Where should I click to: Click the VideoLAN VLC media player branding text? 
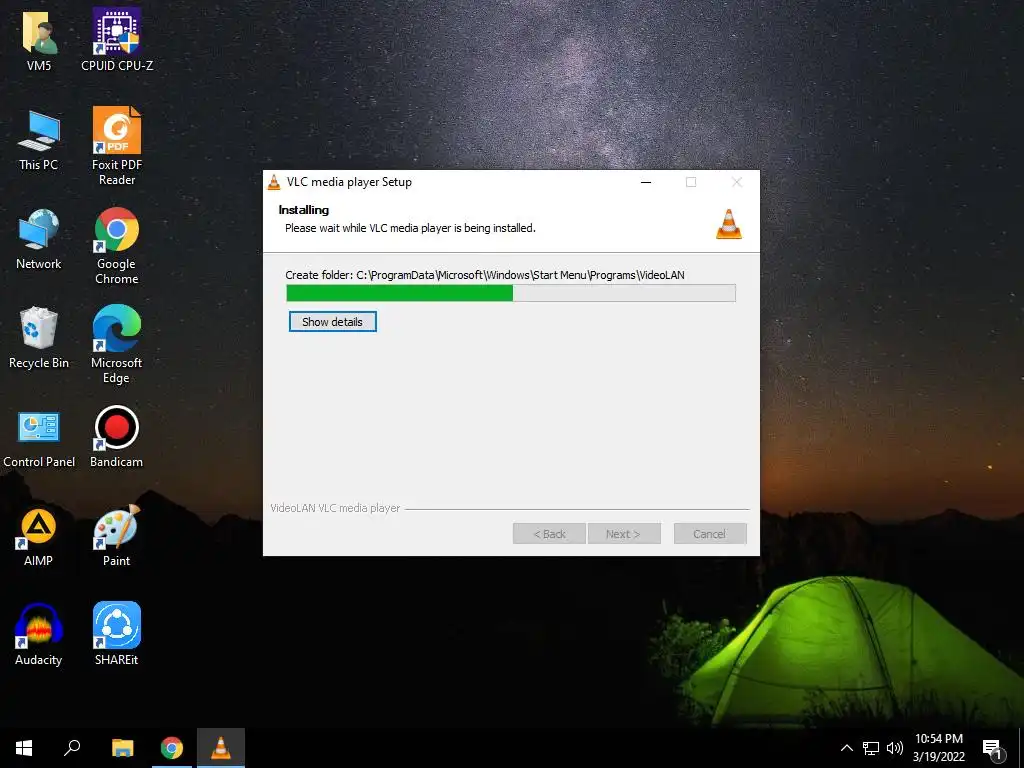[x=335, y=508]
